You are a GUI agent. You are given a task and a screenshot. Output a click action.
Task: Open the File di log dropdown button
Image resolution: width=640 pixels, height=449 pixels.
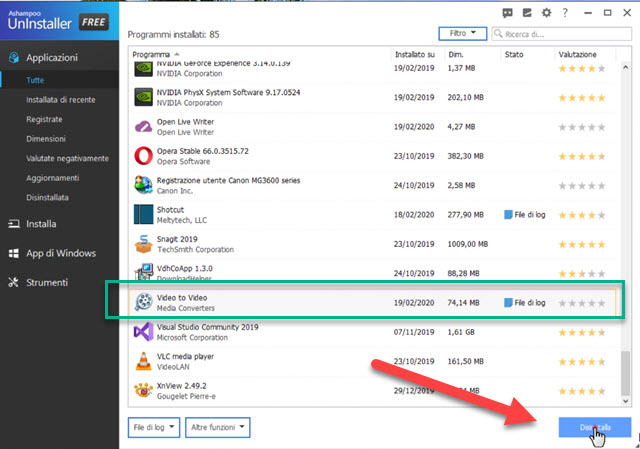point(154,427)
